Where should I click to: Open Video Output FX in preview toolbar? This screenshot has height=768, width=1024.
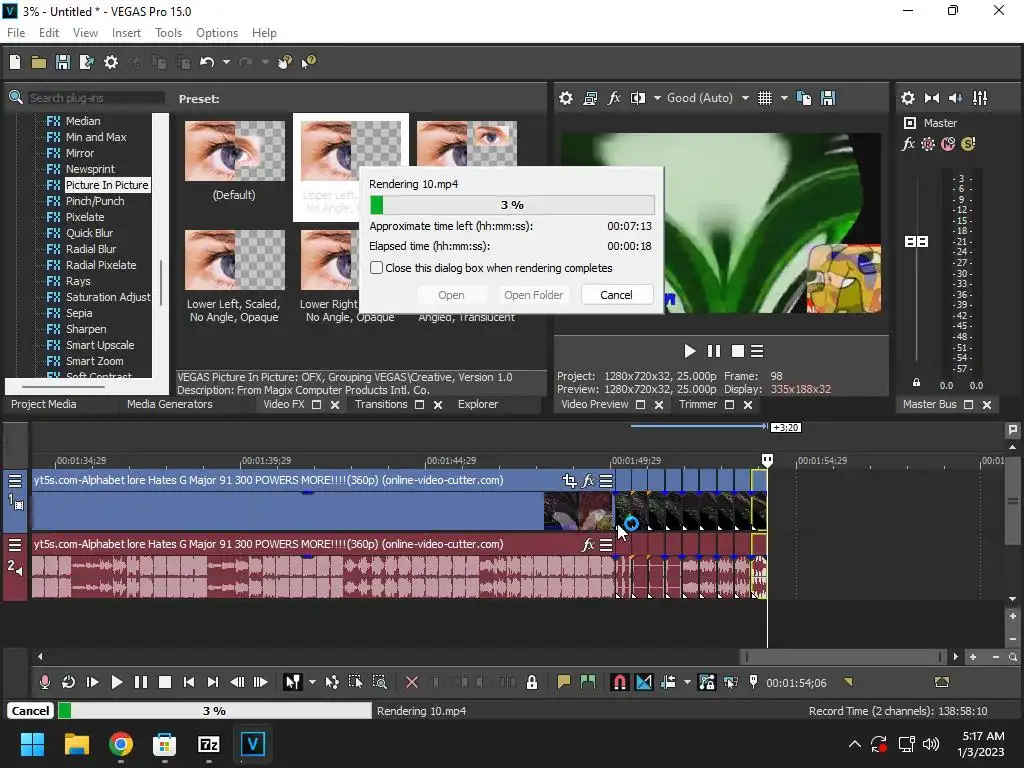(614, 98)
